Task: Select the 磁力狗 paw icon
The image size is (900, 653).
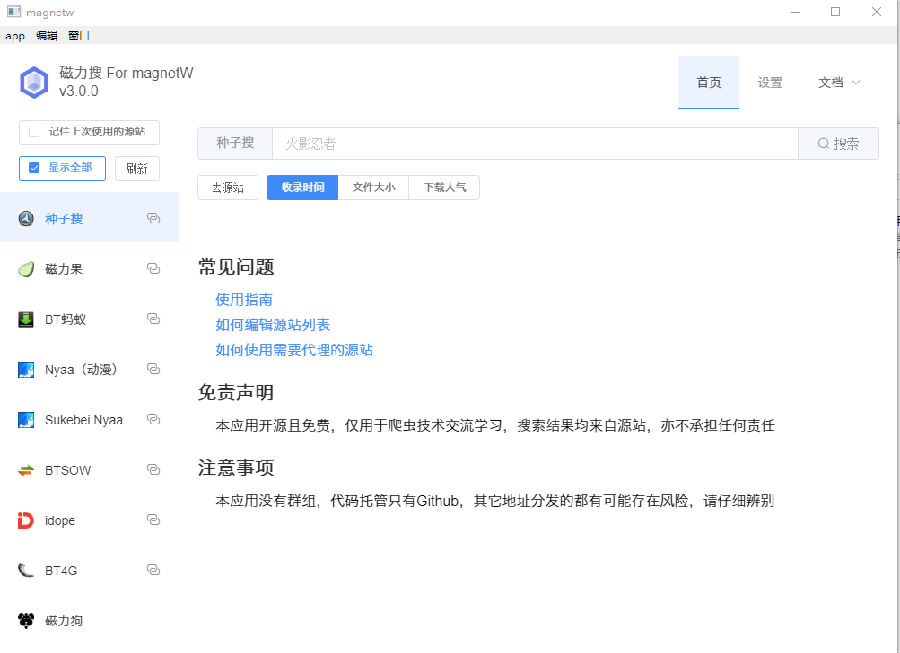Action: tap(26, 620)
